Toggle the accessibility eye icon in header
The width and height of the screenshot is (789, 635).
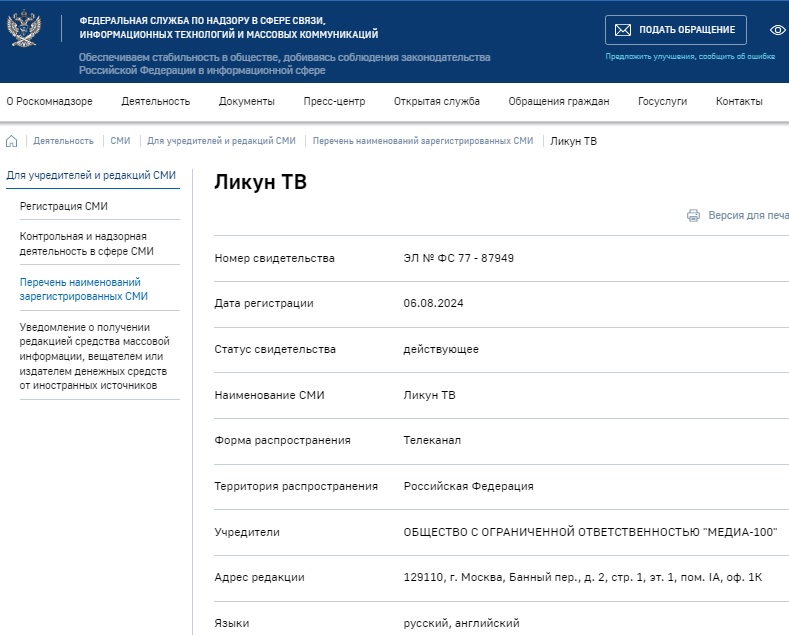click(778, 30)
